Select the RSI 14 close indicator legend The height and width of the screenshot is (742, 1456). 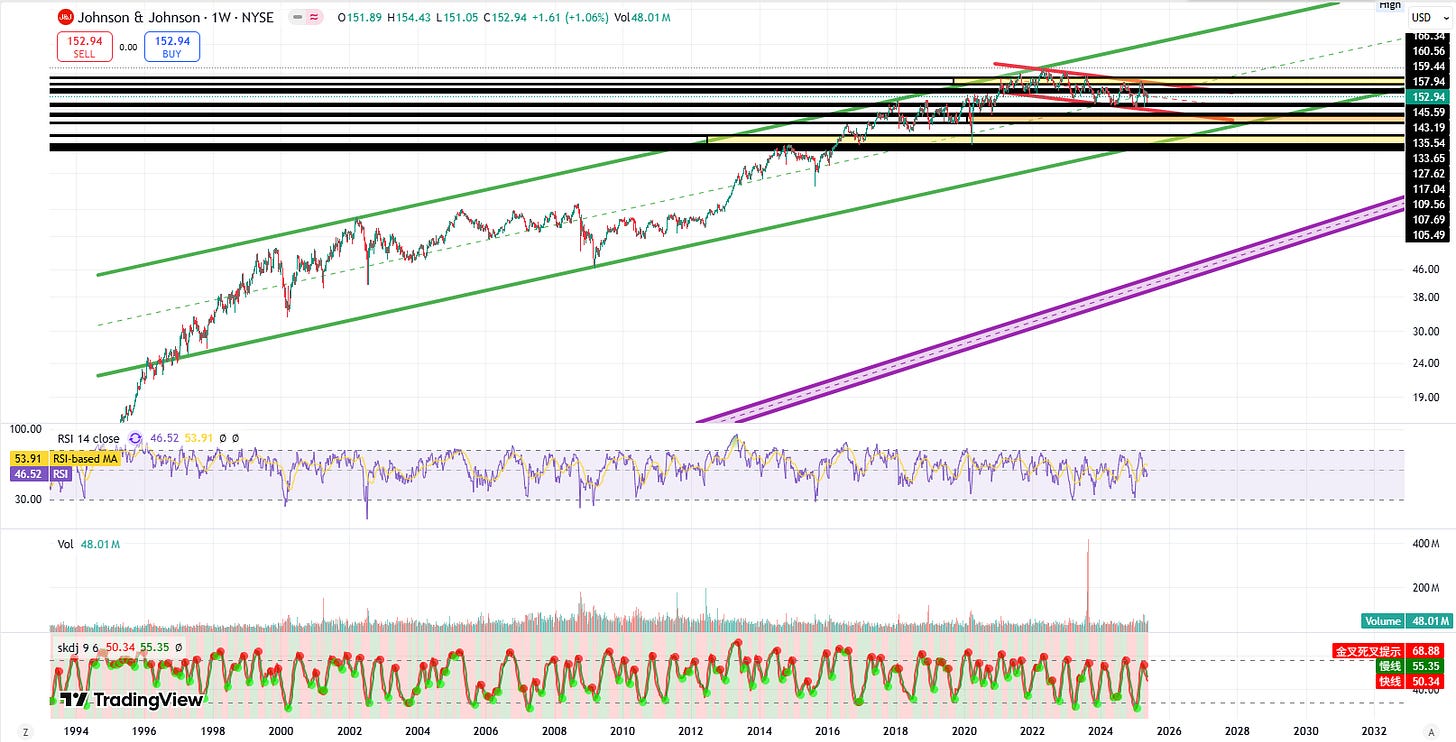(x=88, y=438)
